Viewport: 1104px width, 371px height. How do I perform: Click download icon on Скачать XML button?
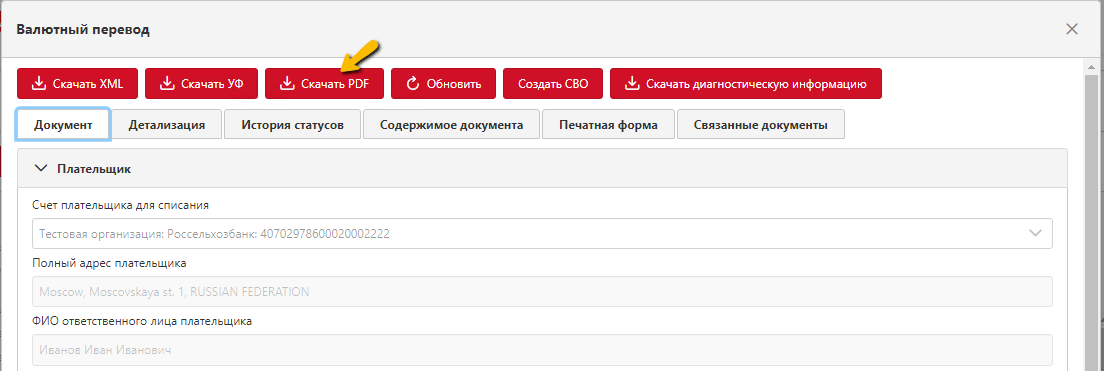(x=39, y=84)
